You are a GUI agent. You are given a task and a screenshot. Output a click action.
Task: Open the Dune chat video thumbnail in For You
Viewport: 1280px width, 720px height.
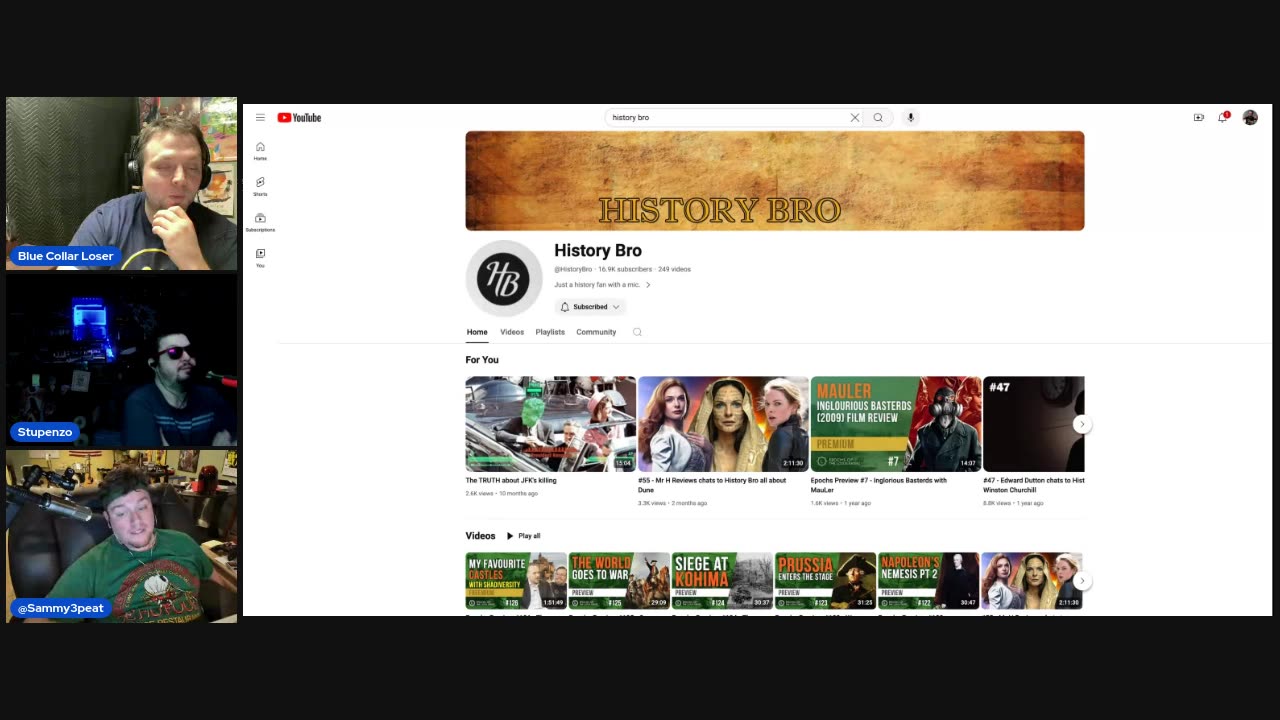pyautogui.click(x=723, y=424)
